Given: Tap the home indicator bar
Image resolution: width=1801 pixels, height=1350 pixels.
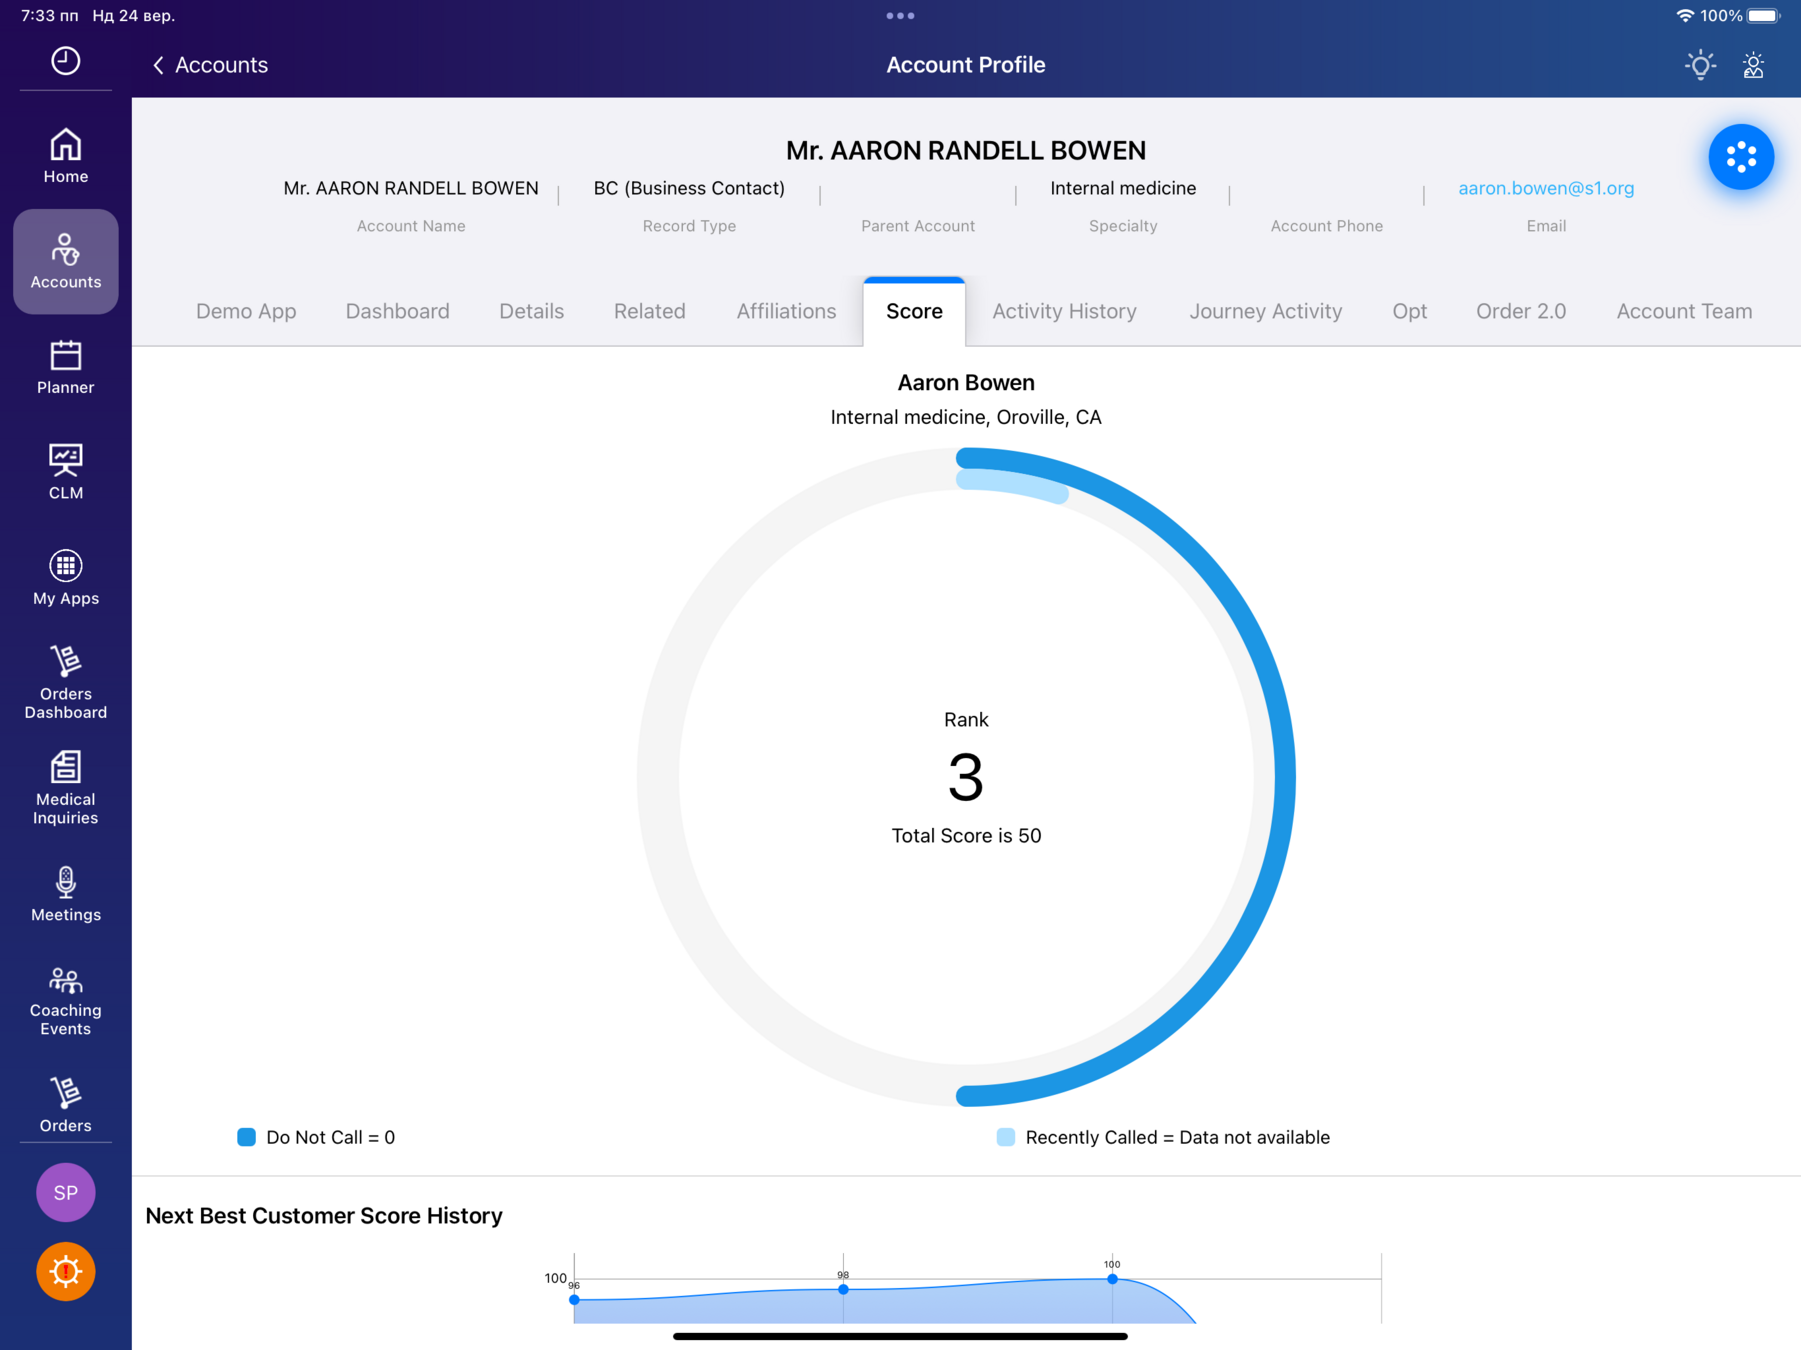Looking at the screenshot, I should point(900,1336).
